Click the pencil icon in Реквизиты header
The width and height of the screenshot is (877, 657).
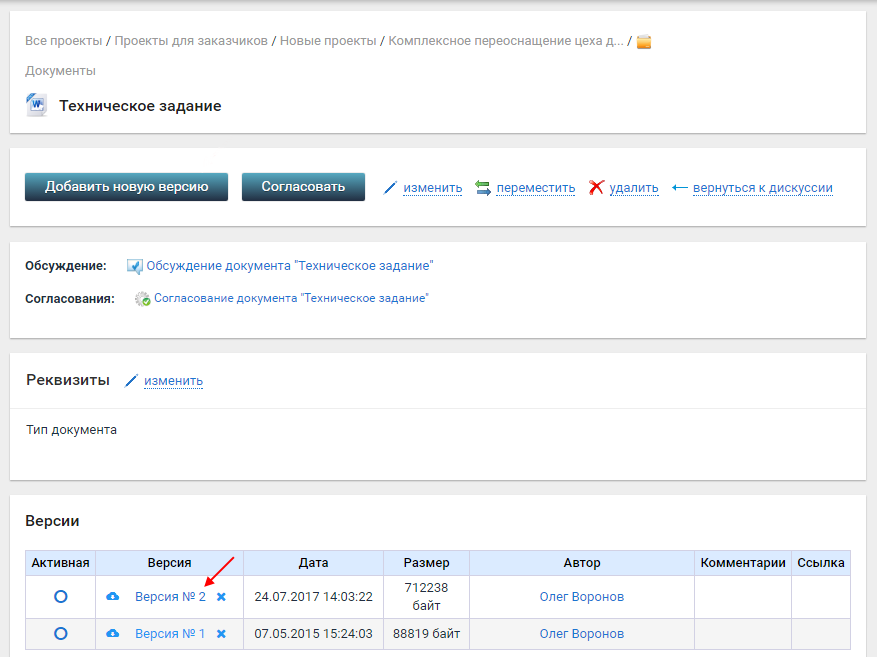(x=131, y=381)
